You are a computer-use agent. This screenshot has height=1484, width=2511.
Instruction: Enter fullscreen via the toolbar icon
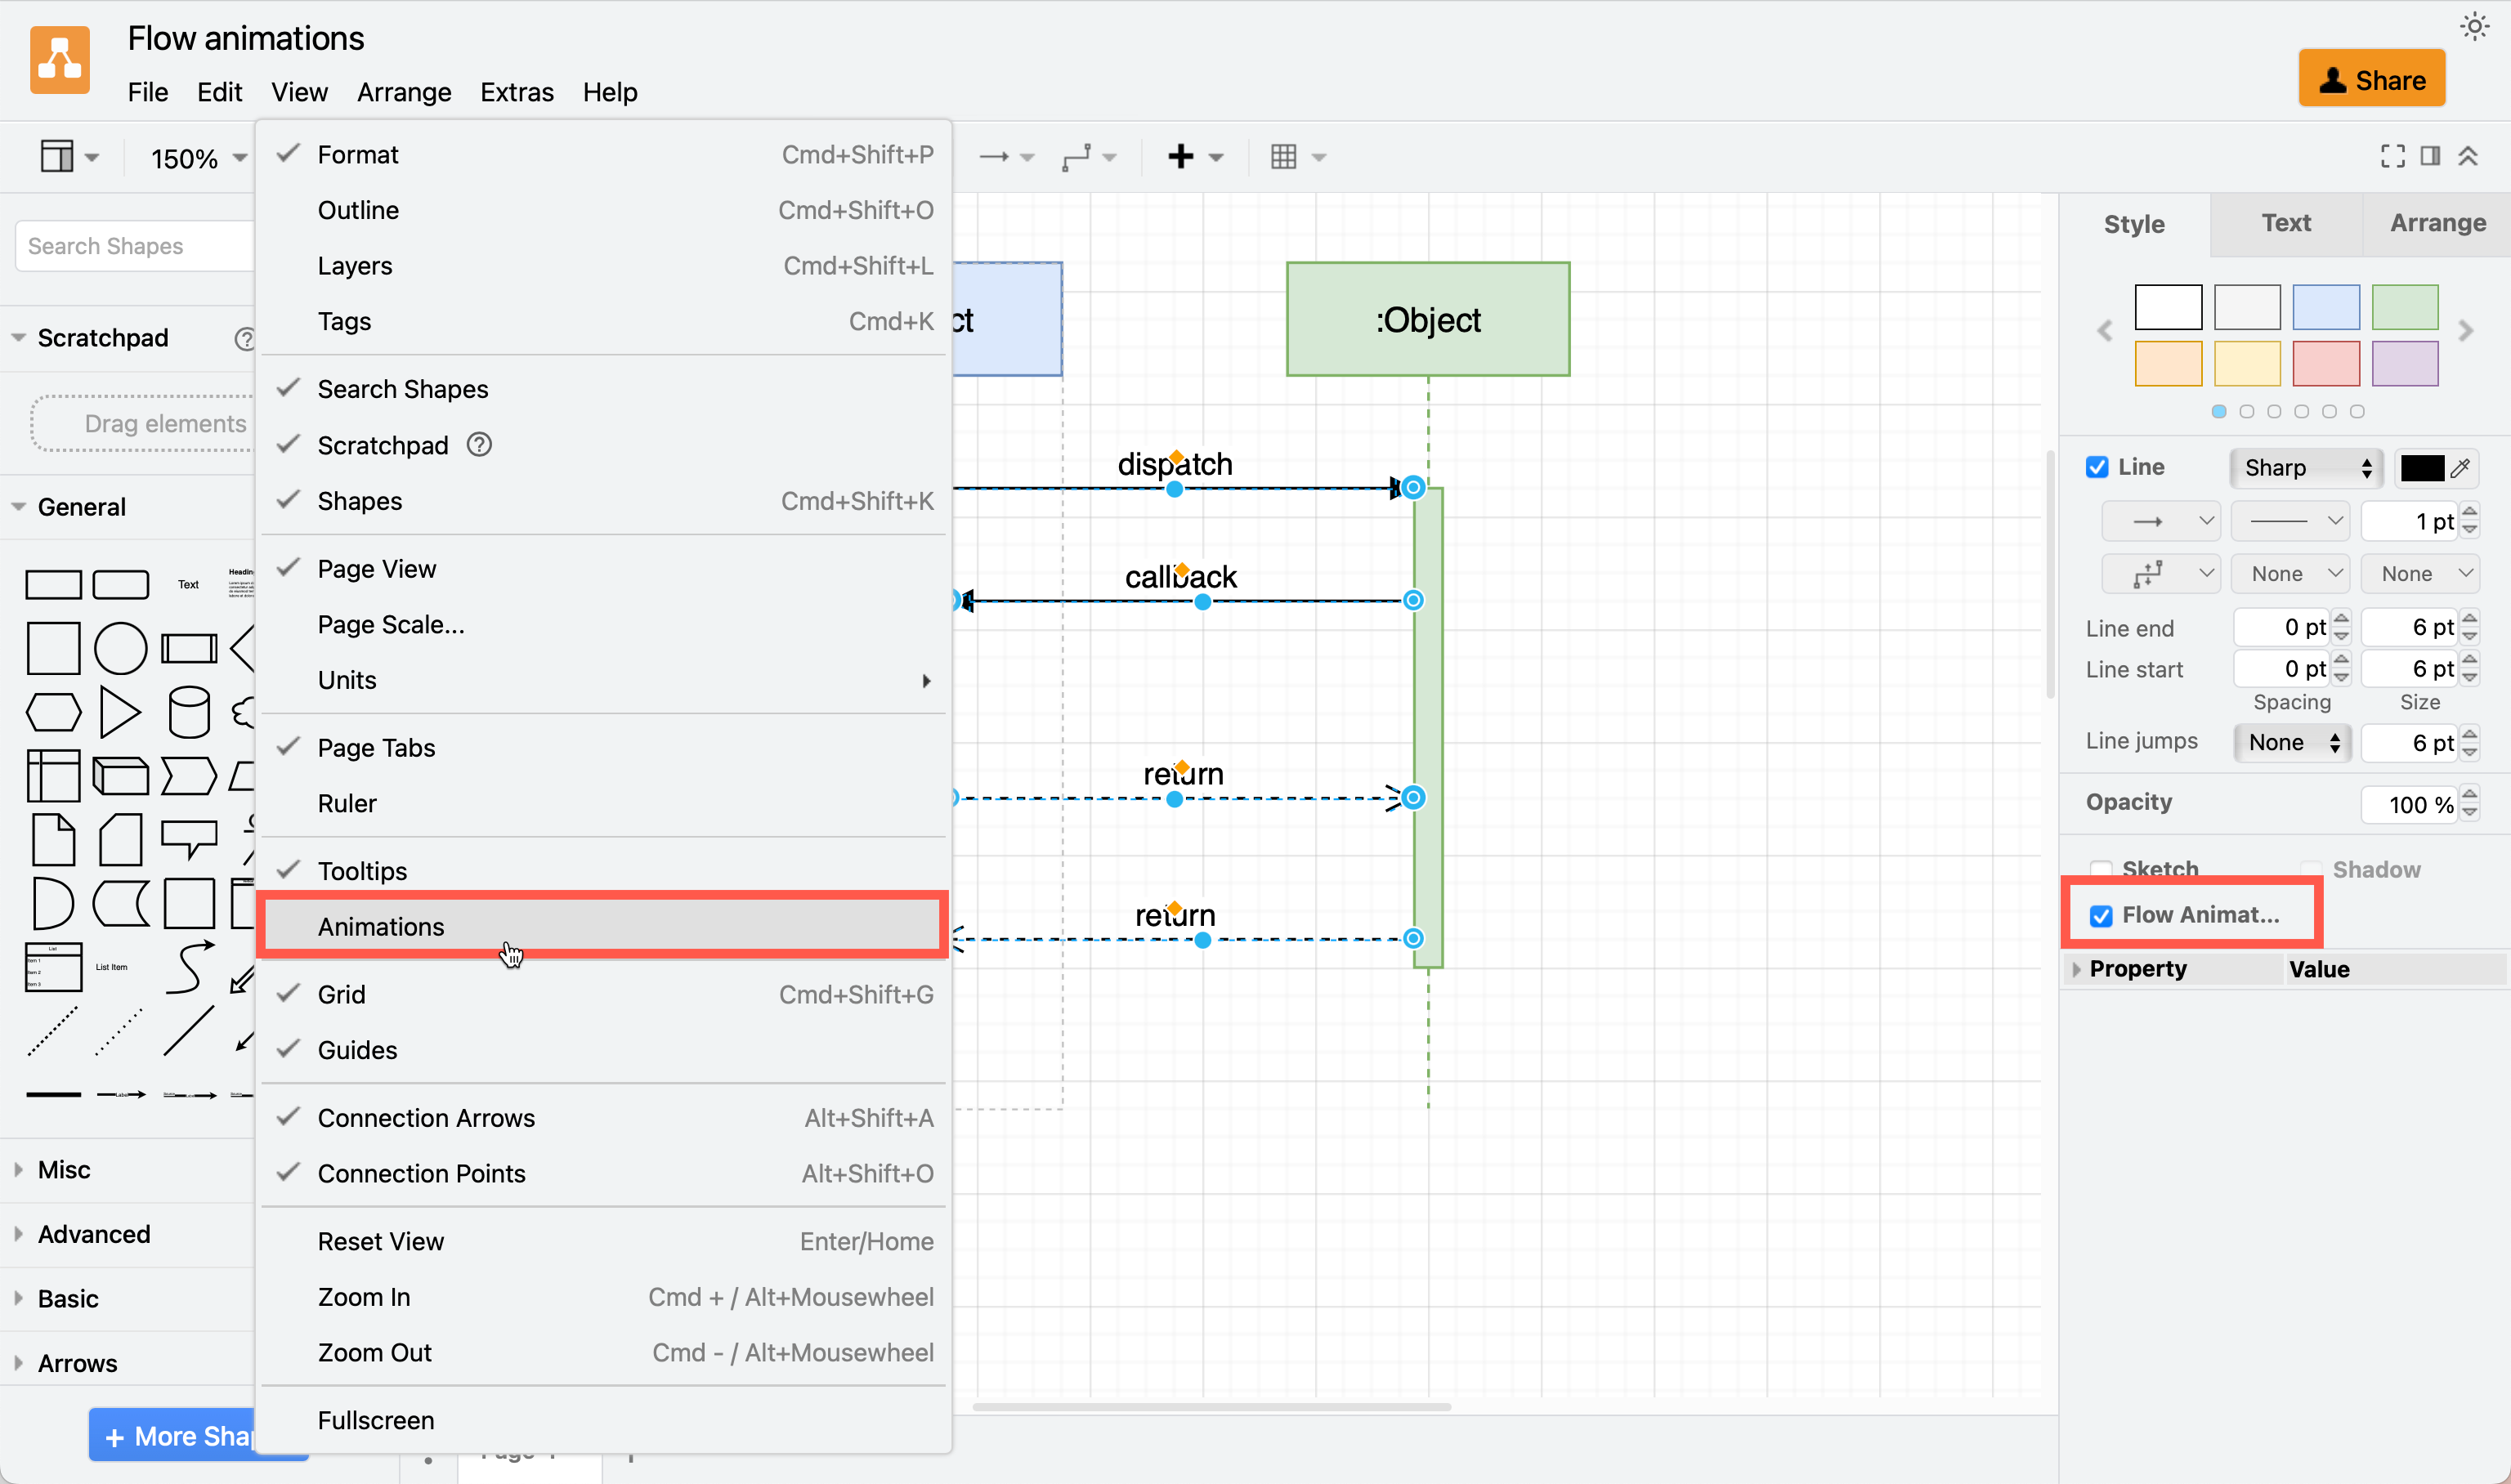(2392, 156)
